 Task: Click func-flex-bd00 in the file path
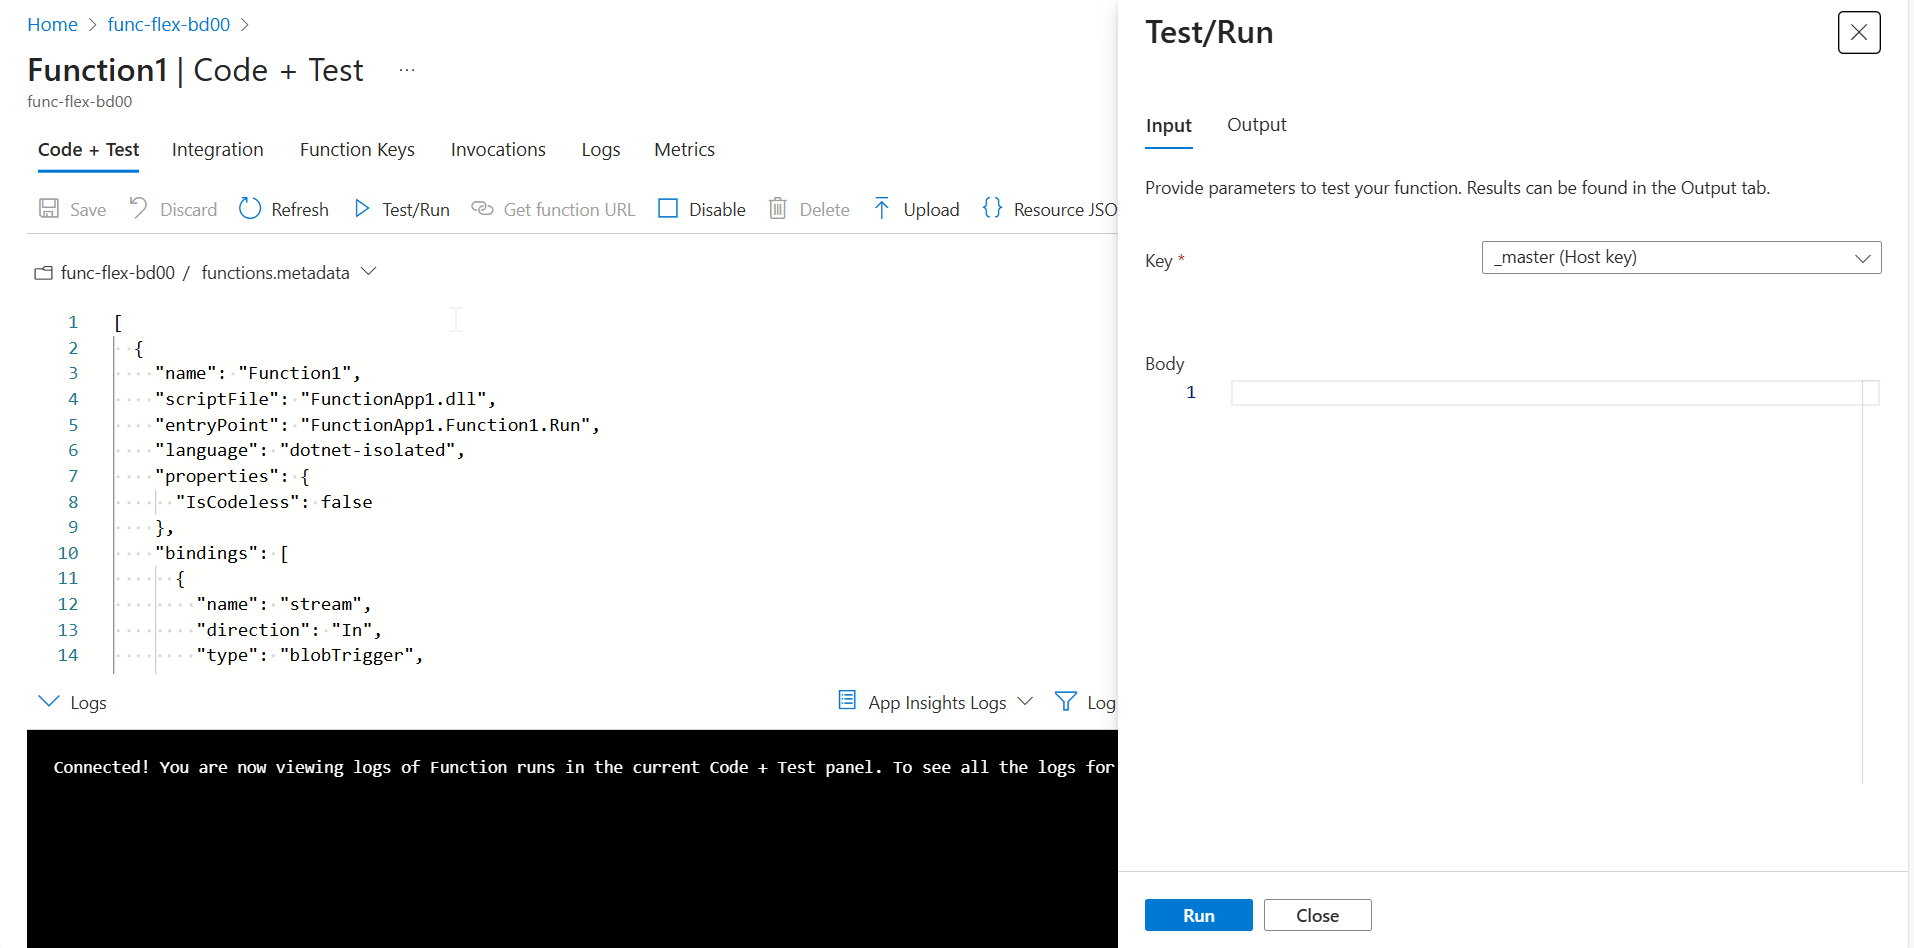pos(118,273)
